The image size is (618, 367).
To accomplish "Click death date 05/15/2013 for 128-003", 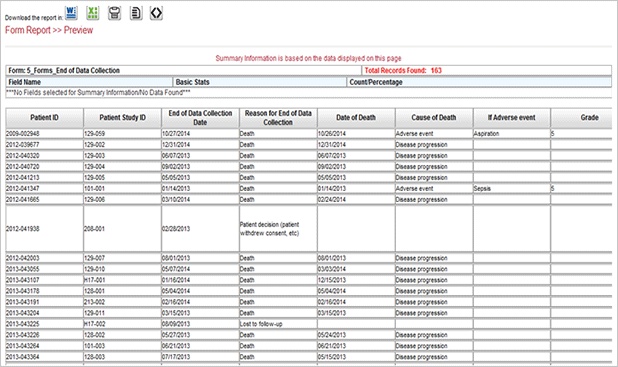I will click(332, 357).
